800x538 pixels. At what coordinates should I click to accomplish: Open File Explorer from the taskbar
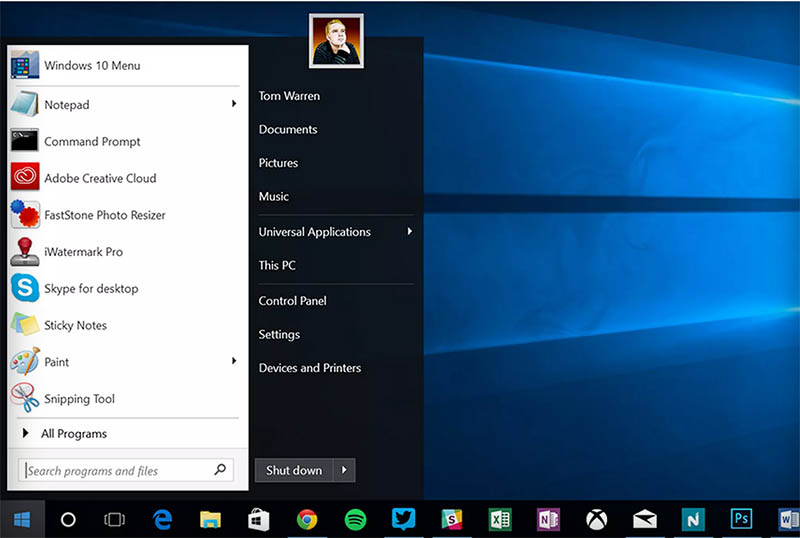pos(210,520)
